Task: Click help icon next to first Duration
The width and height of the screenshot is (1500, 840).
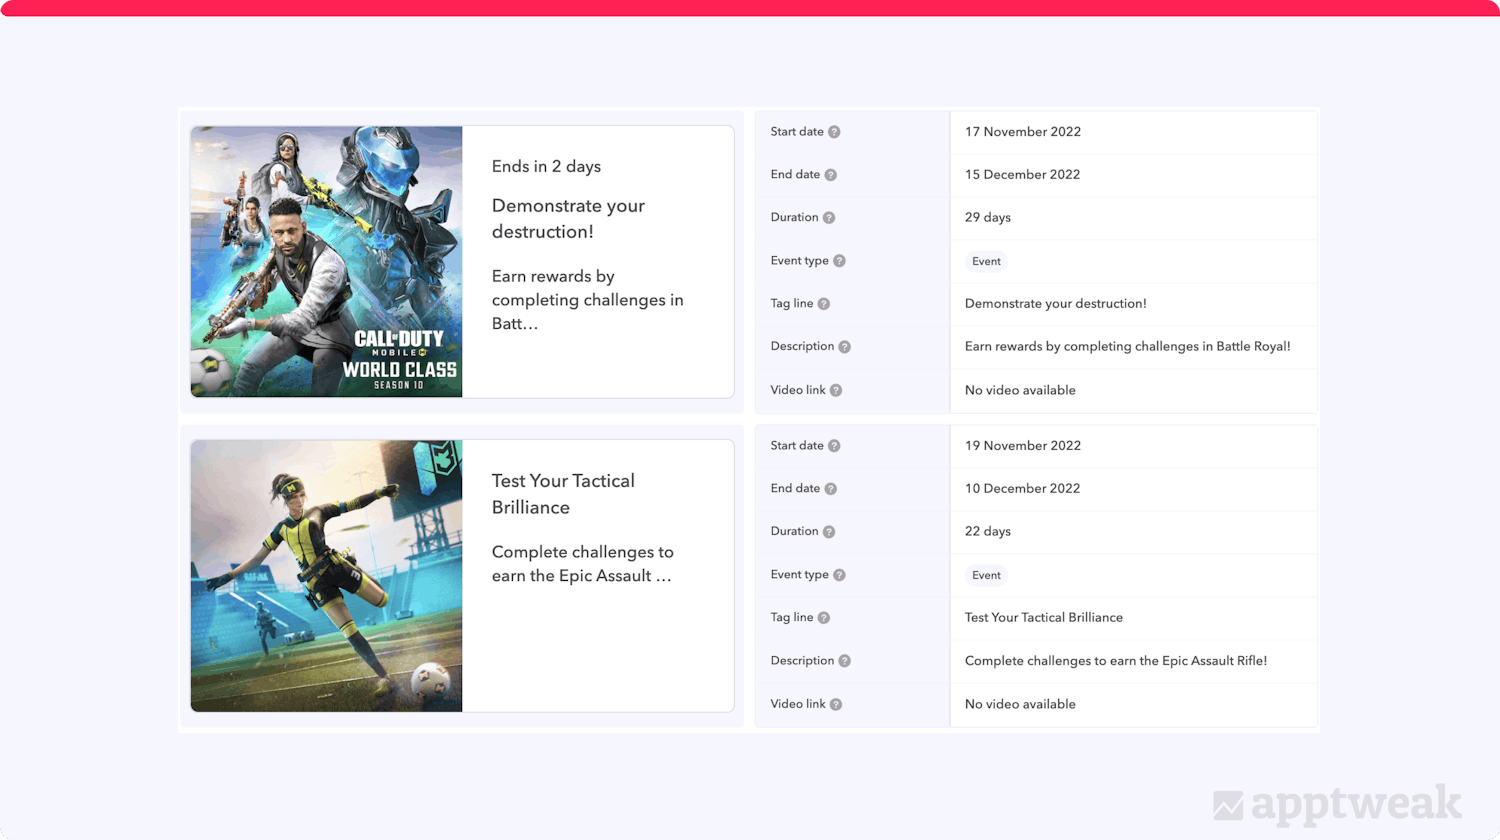Action: click(x=829, y=218)
